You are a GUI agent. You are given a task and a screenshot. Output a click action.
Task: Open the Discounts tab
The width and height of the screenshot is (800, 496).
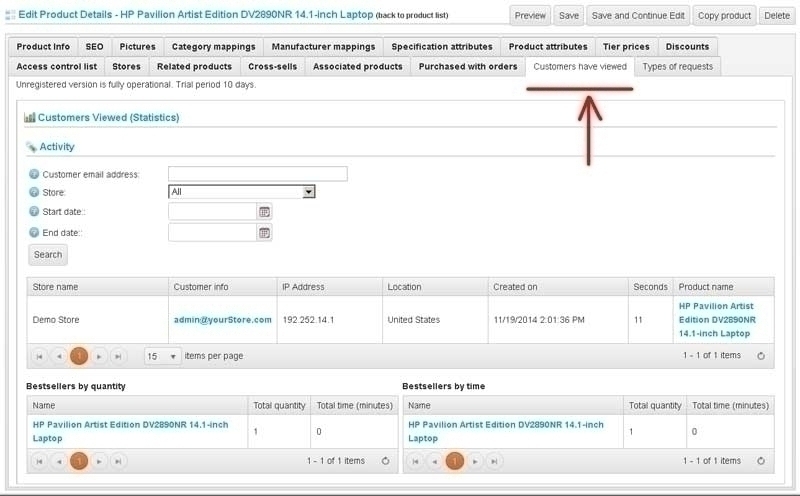(x=687, y=46)
